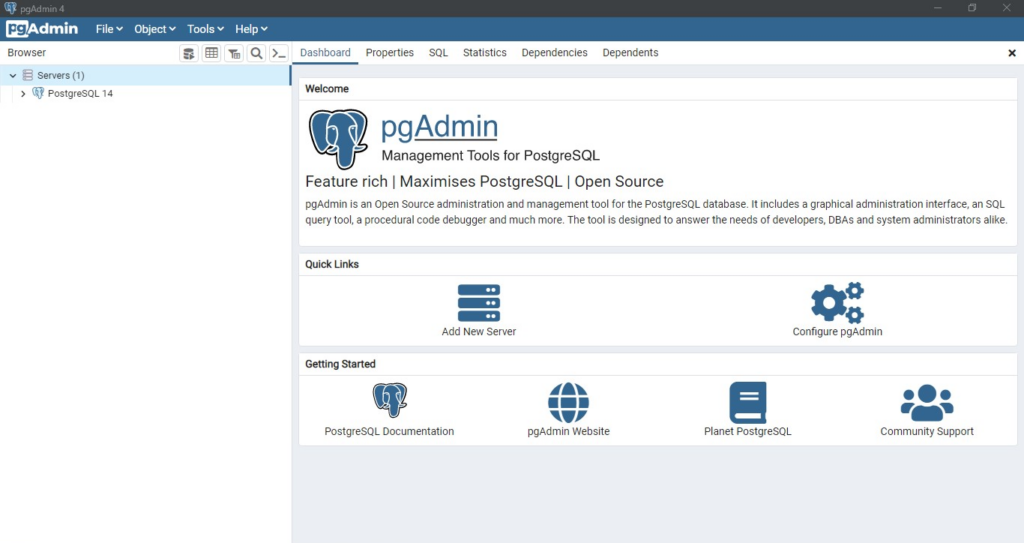
Task: Click the pgAdmin Website globe icon
Action: pos(568,403)
